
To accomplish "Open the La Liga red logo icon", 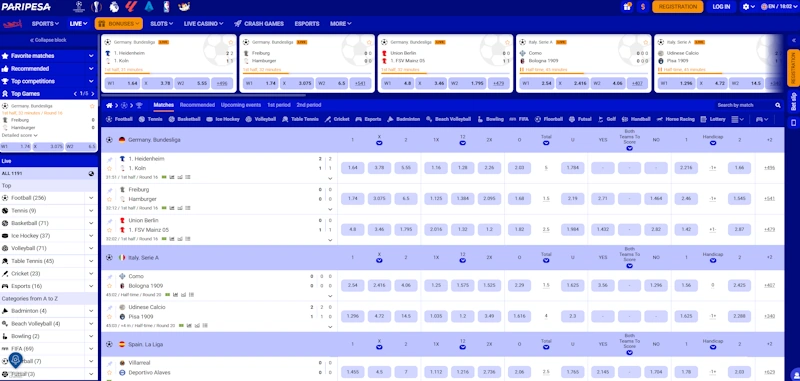I will tap(131, 7).
